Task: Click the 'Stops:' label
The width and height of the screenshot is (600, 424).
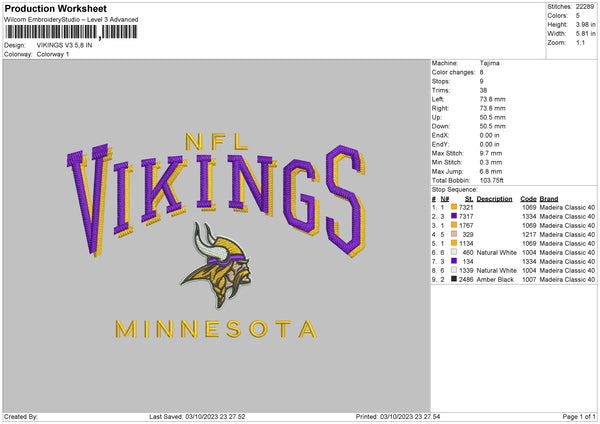Action: click(x=441, y=81)
